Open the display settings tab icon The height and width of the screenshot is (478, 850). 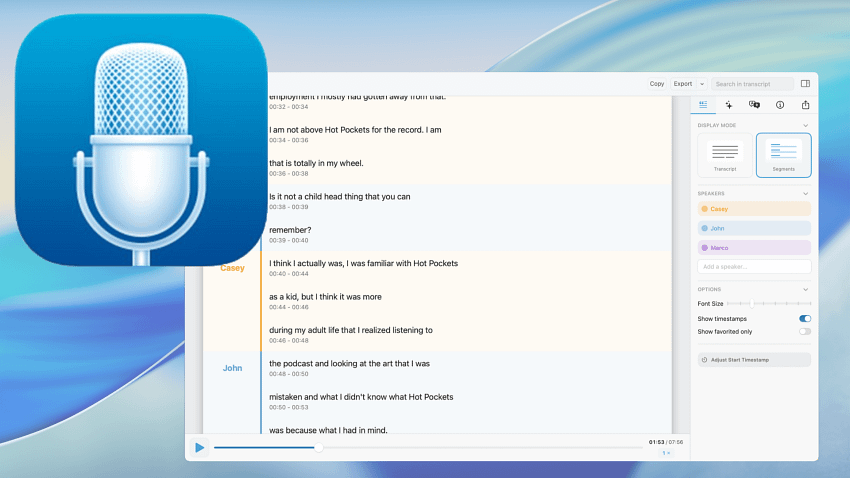[703, 105]
